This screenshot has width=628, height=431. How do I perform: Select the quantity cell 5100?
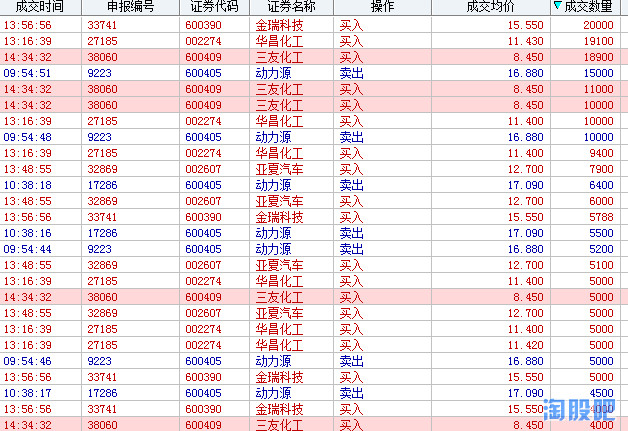[x=601, y=265]
